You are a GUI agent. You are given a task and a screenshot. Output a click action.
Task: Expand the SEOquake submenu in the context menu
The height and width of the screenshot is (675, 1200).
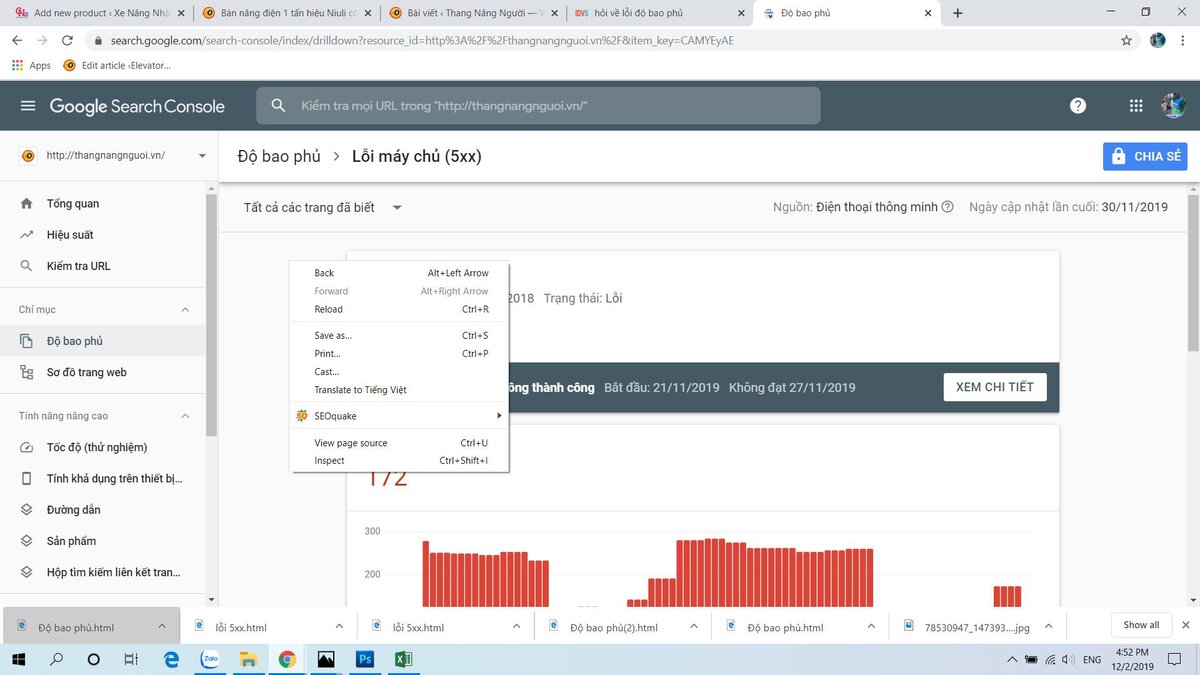tap(400, 416)
